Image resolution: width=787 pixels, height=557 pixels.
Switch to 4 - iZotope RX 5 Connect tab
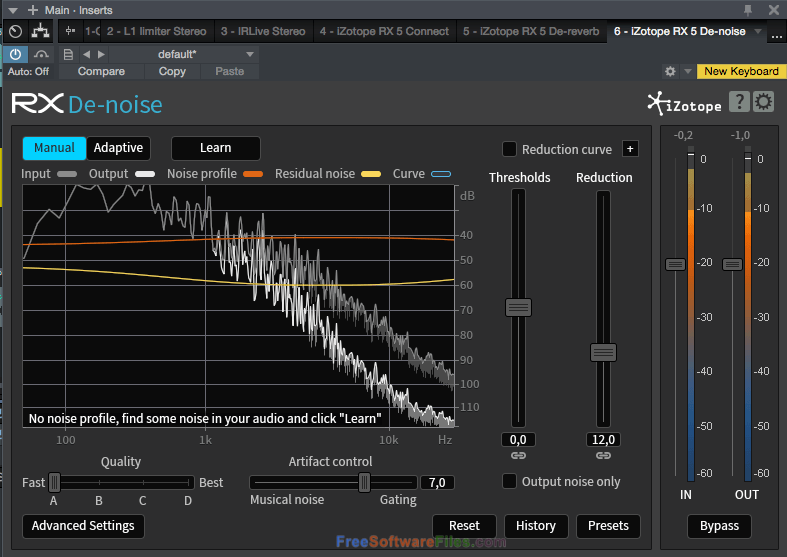pyautogui.click(x=384, y=31)
